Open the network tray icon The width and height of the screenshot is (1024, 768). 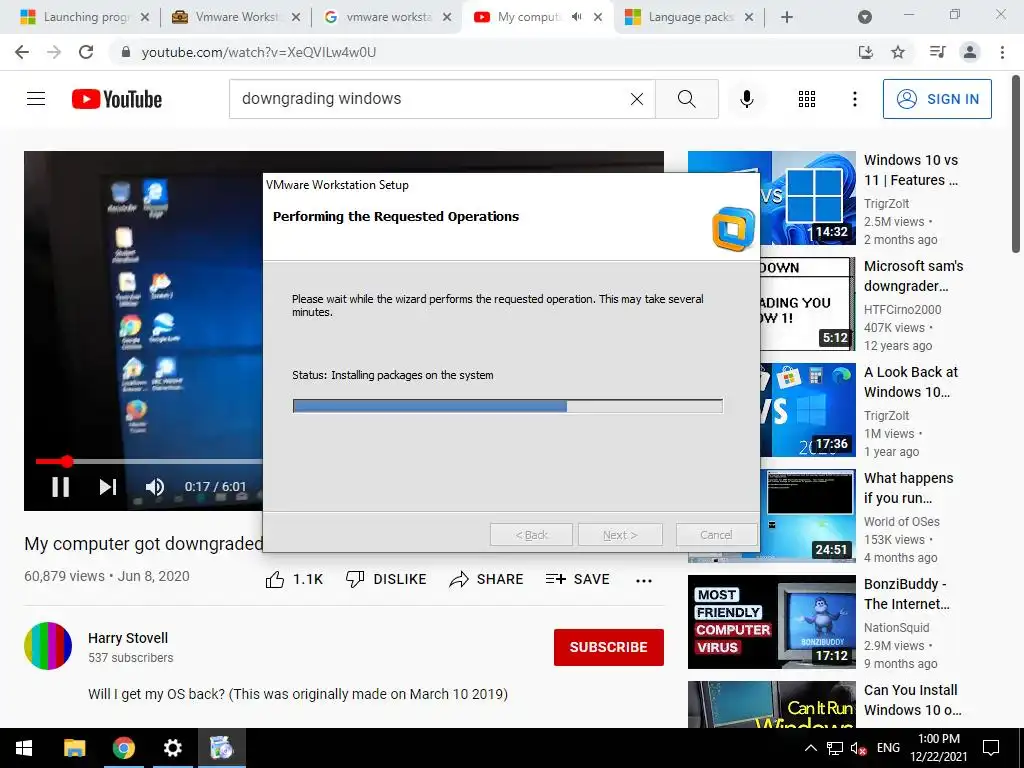pyautogui.click(x=835, y=748)
